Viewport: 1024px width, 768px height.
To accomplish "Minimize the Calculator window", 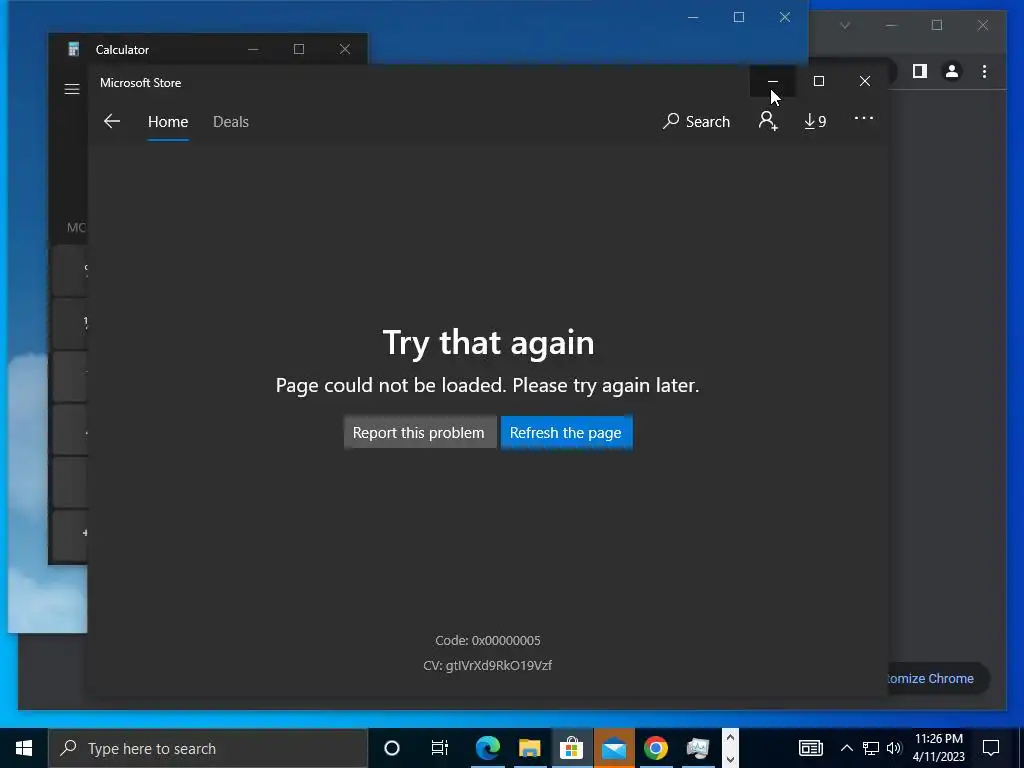I will 253,49.
